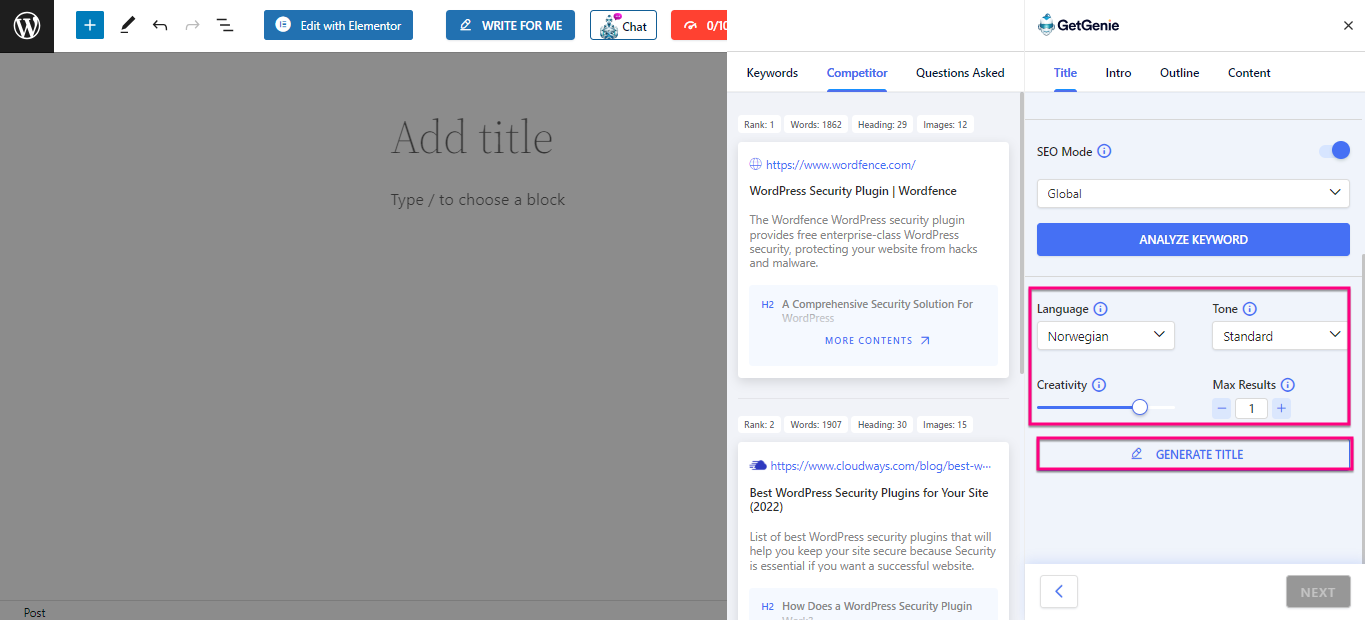
Task: Increase Max Results with plus button
Action: [x=1282, y=408]
